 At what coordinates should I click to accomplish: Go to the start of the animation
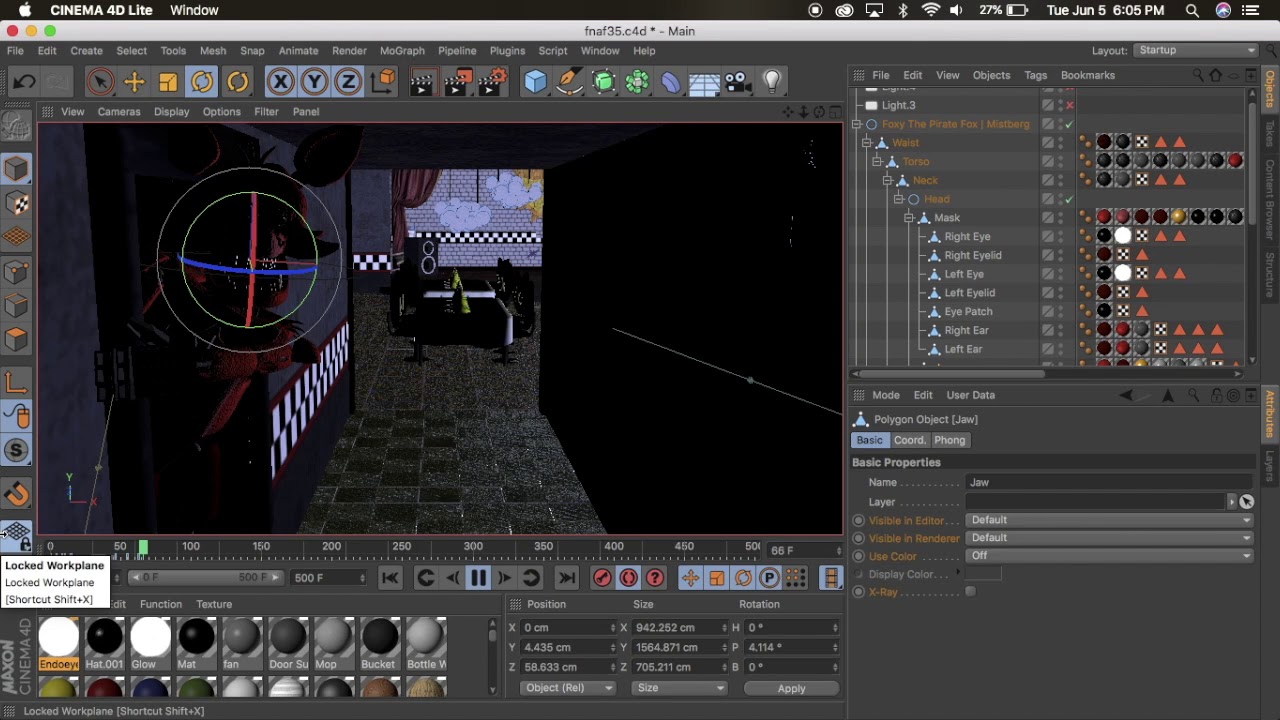[390, 578]
